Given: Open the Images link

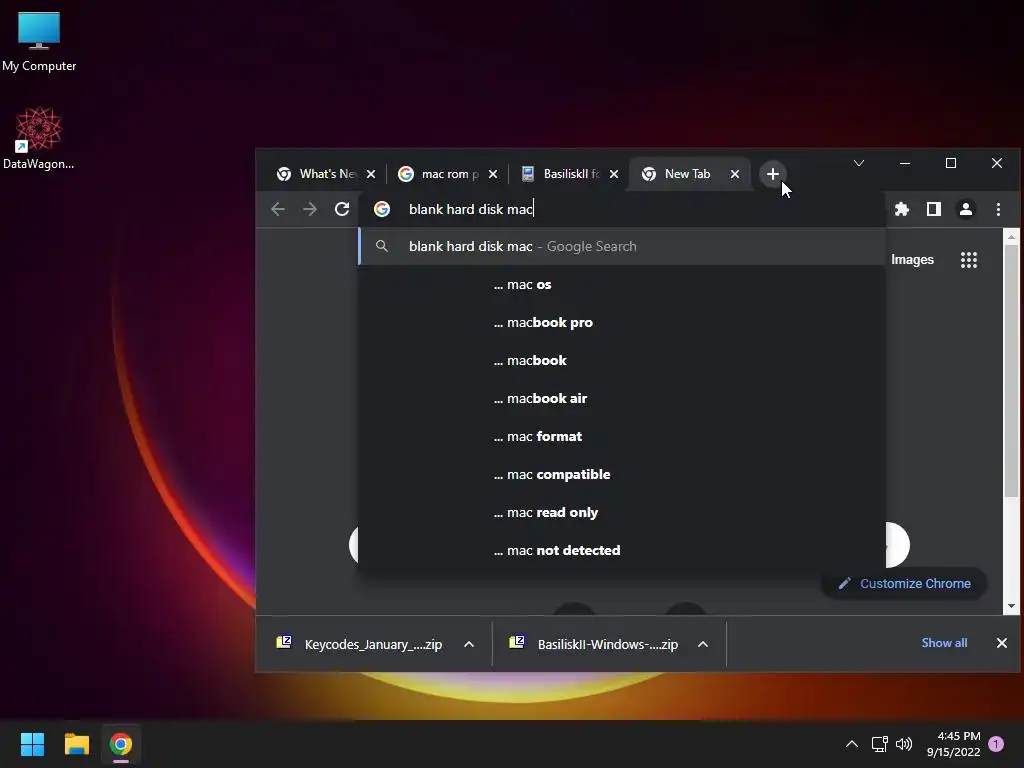Looking at the screenshot, I should point(912,260).
